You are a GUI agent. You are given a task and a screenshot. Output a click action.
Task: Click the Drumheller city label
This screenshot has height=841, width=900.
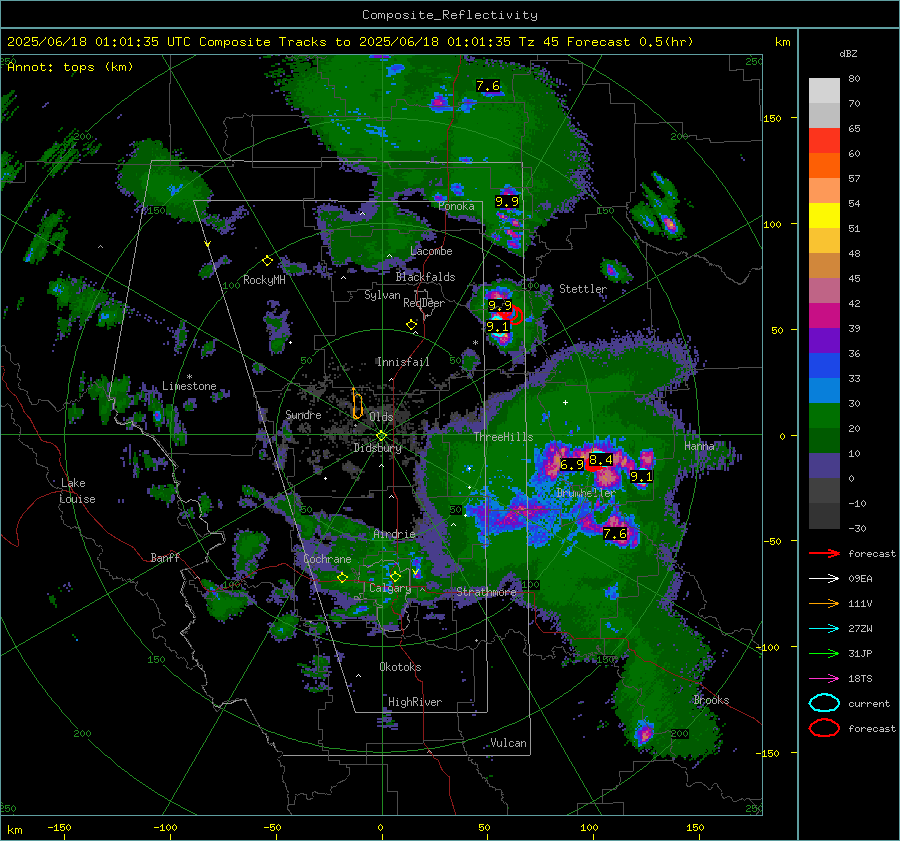[586, 493]
